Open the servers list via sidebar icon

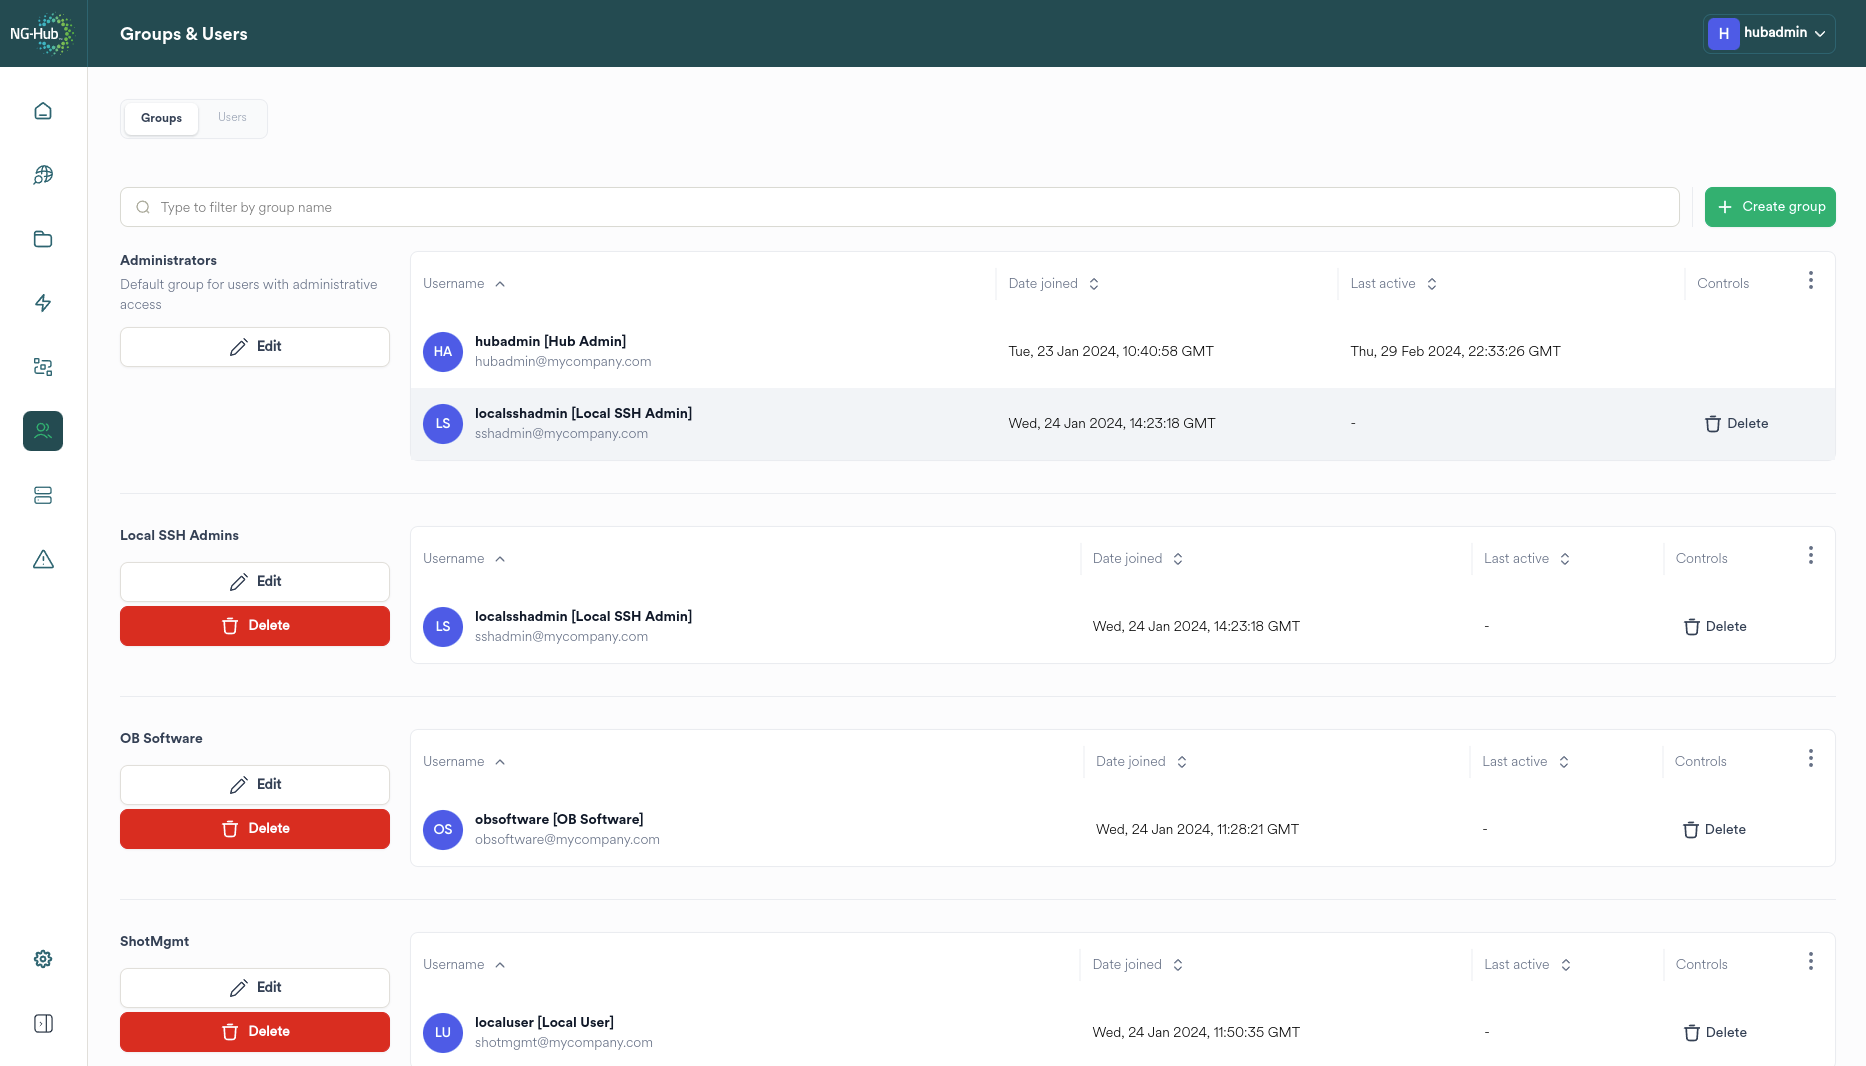click(x=42, y=495)
